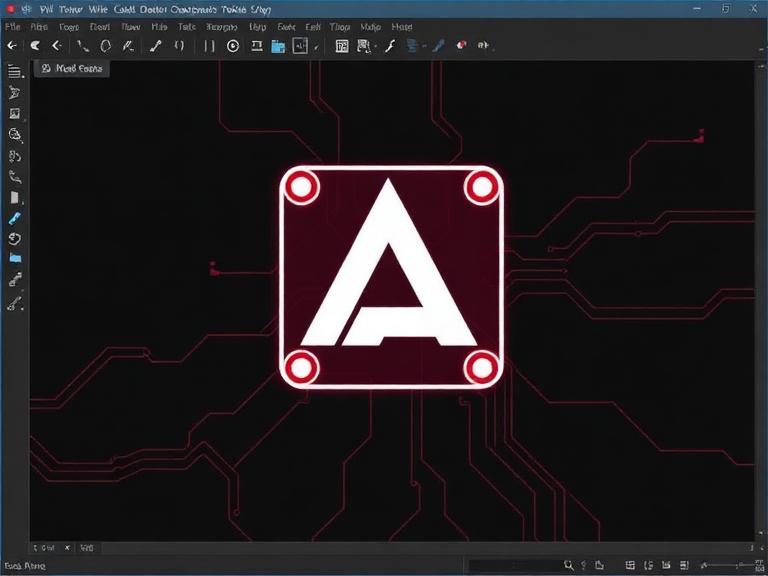Select the ellipse shape tool in top toolbar
This screenshot has height=576, width=768.
pos(105,46)
